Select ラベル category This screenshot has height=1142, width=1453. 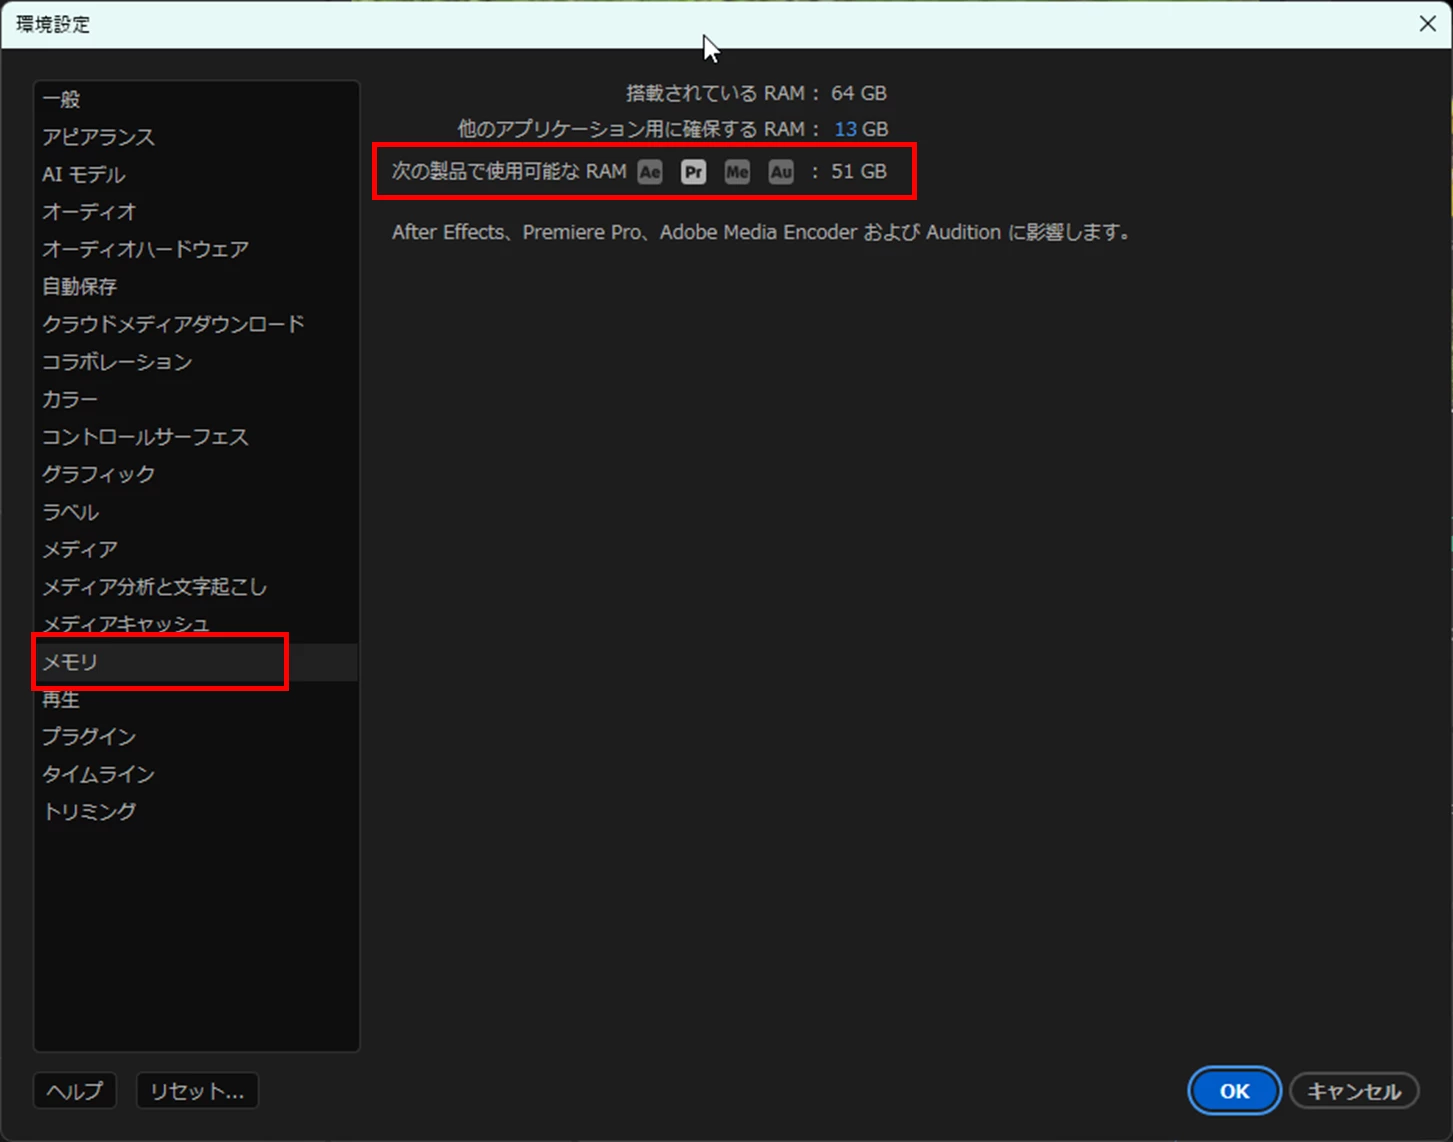click(x=196, y=512)
